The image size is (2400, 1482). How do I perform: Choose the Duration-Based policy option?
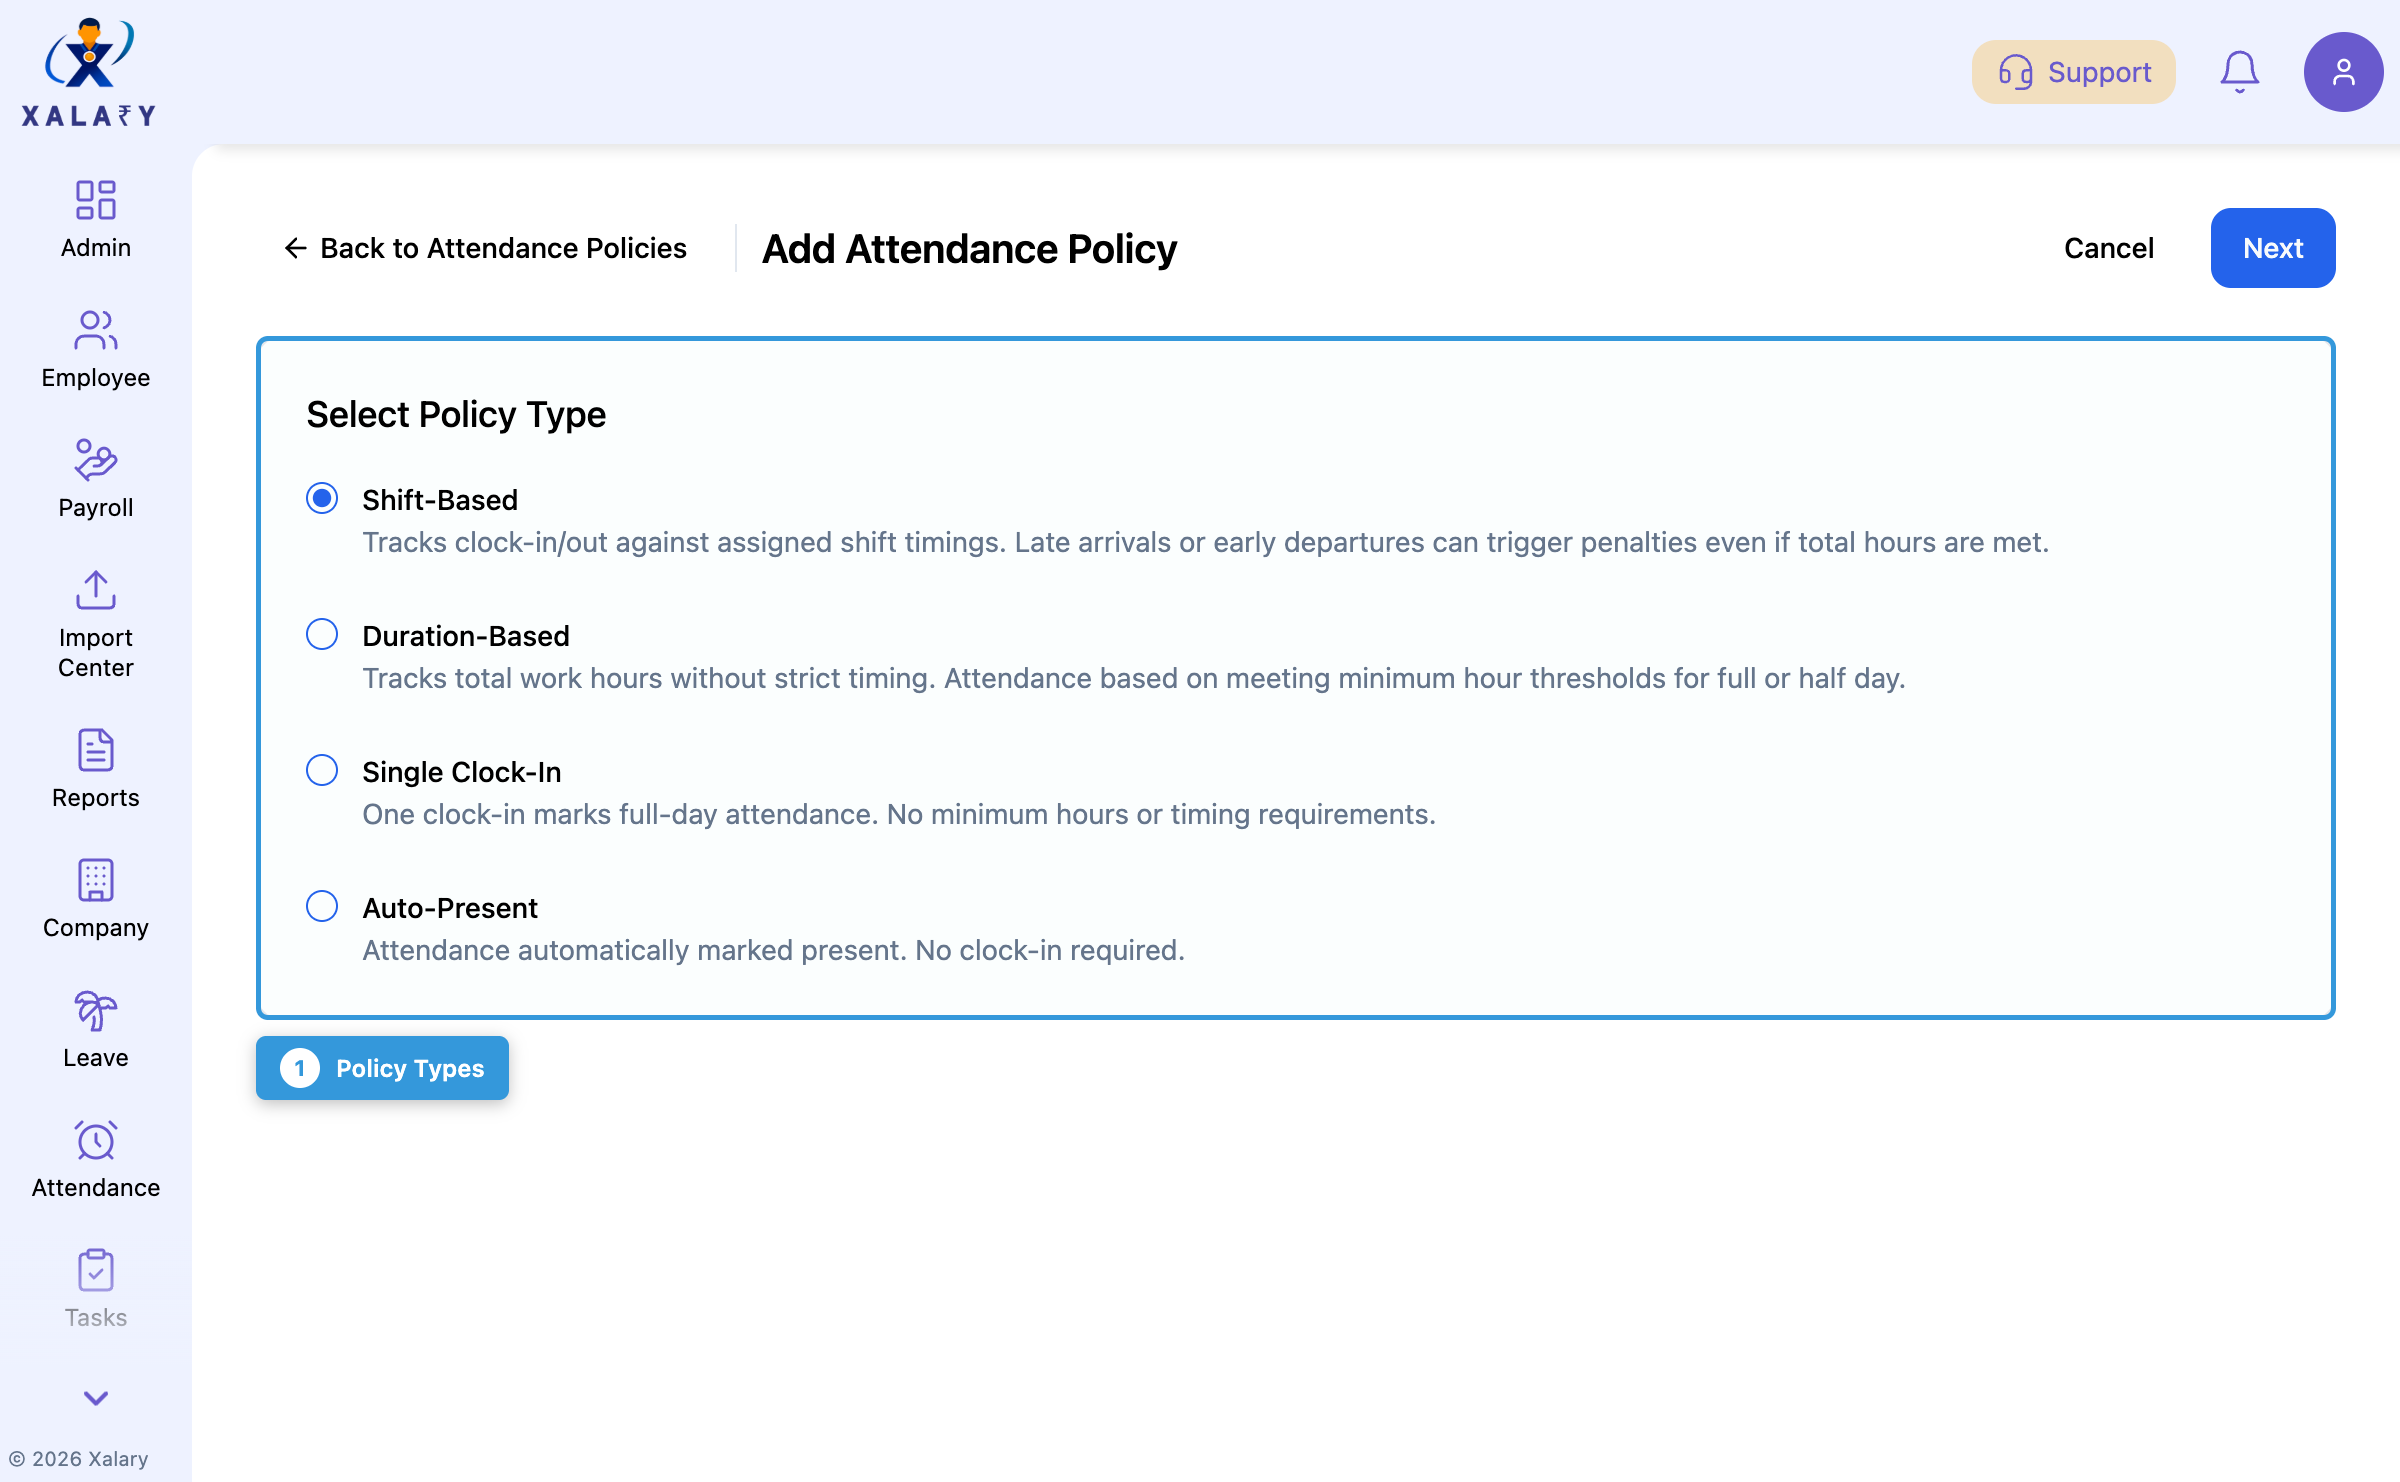click(x=322, y=635)
